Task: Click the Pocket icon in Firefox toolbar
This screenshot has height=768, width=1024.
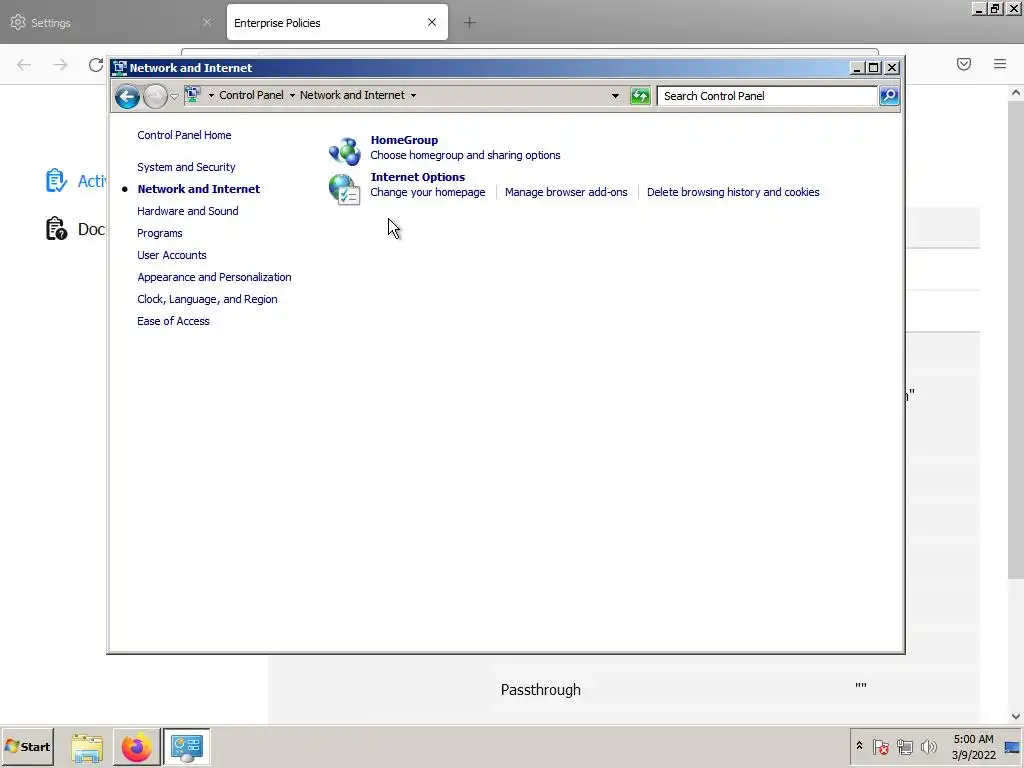Action: coord(964,64)
